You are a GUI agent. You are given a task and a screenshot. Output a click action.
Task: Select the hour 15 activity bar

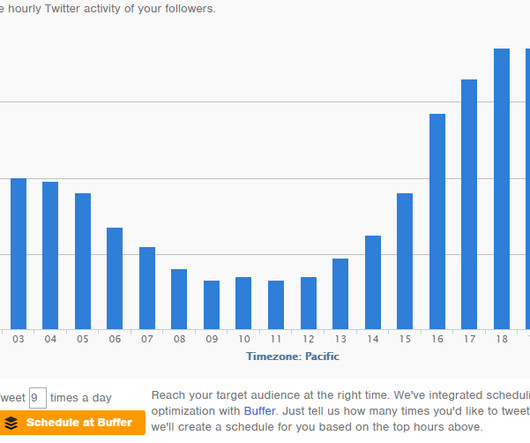405,261
